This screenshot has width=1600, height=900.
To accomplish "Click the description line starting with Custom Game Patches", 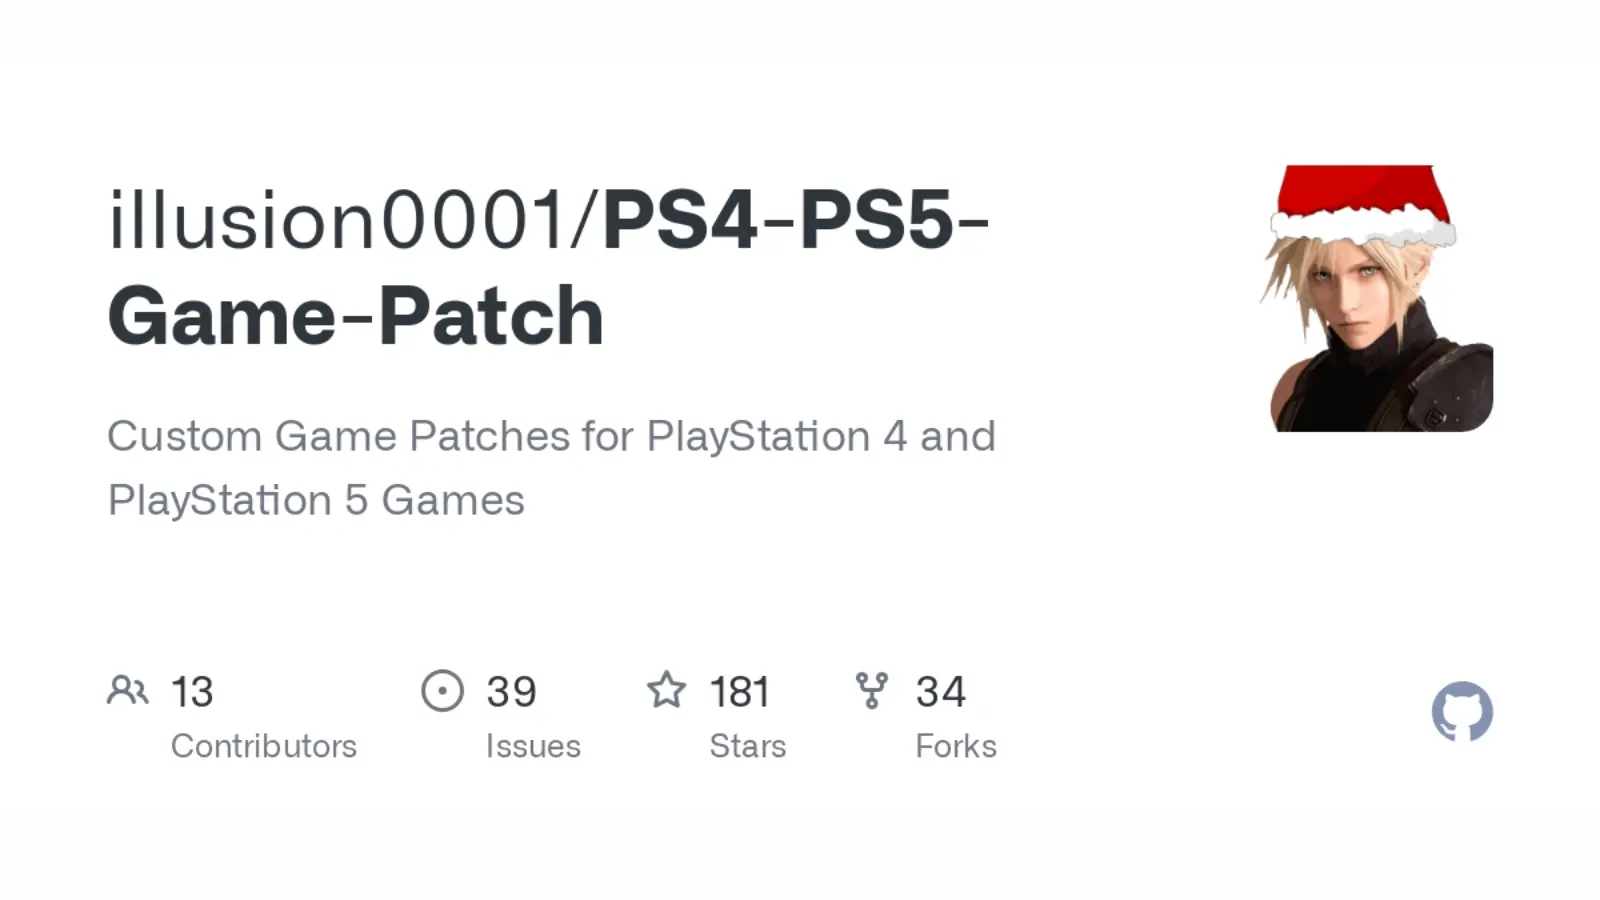I will (551, 436).
